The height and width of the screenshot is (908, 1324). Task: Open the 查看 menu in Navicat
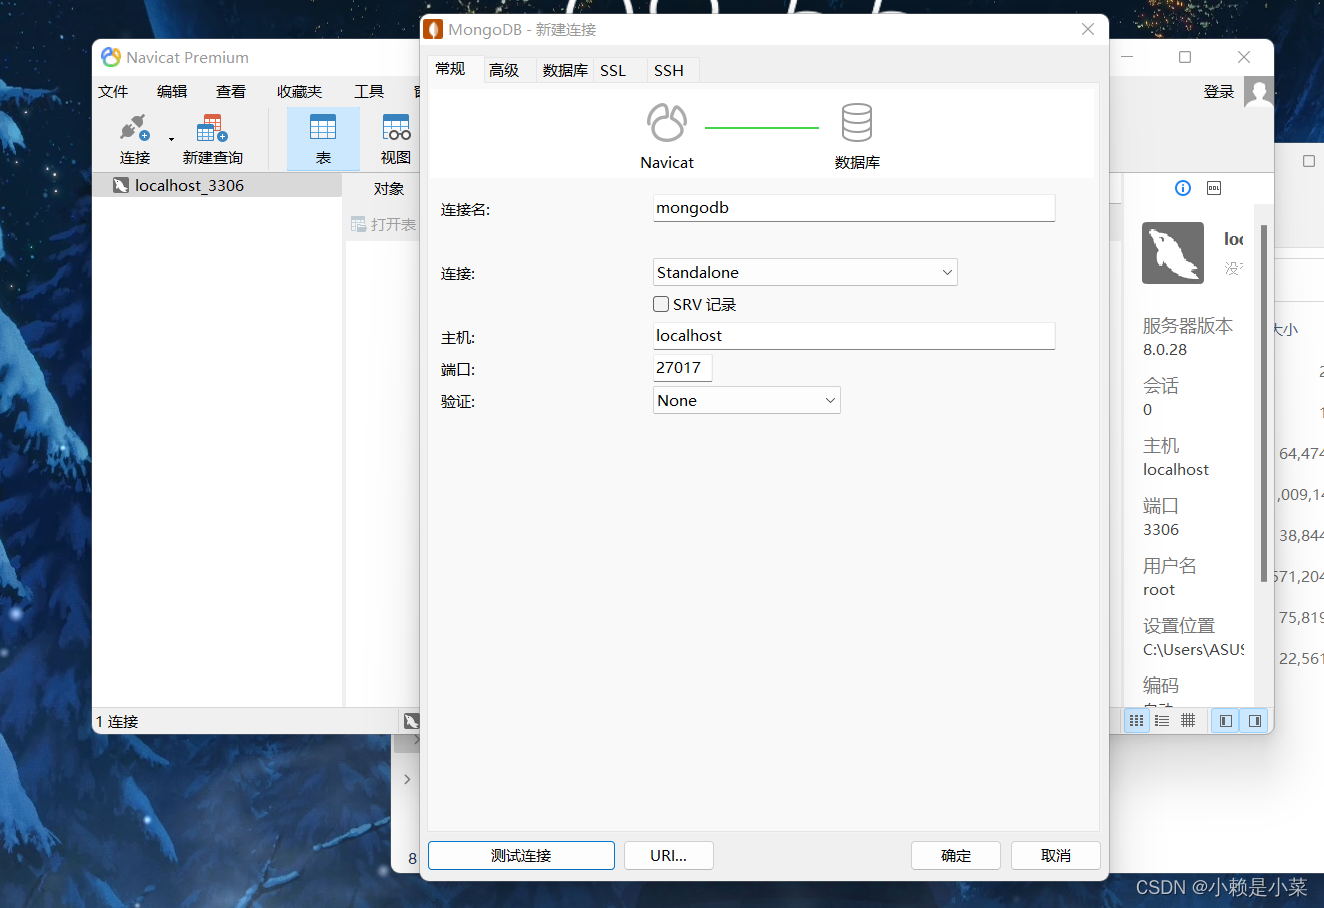click(x=231, y=91)
